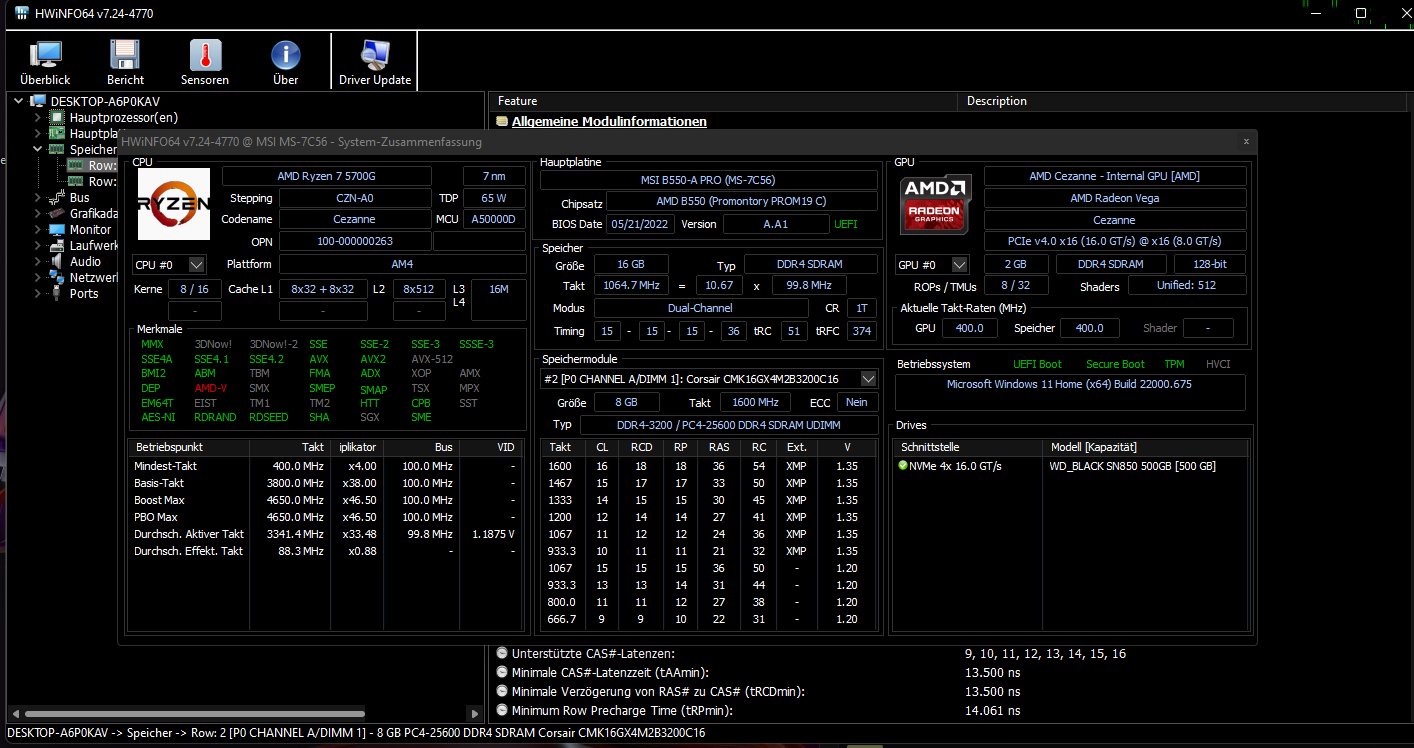1414x748 pixels.
Task: Click the Monitor tree icon
Action: pos(58,229)
